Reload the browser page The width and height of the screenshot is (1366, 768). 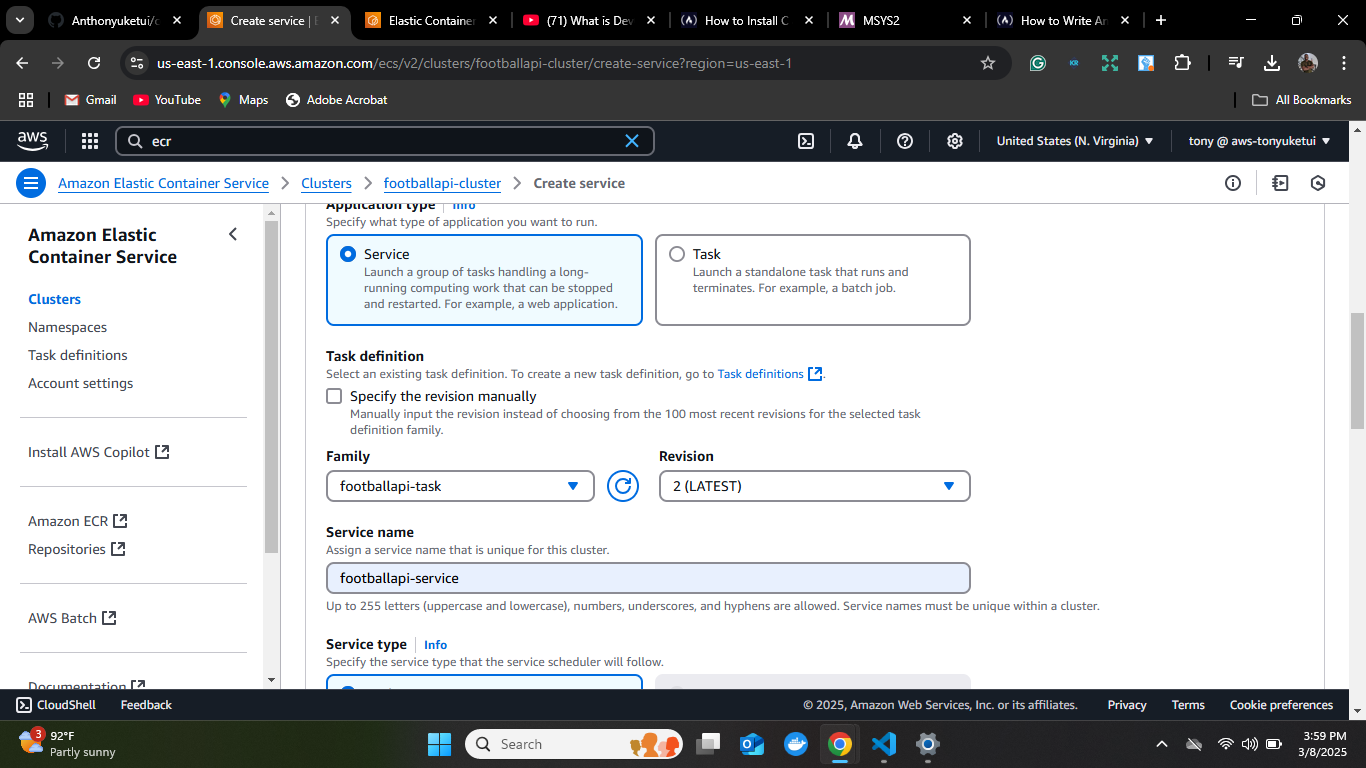[x=94, y=63]
